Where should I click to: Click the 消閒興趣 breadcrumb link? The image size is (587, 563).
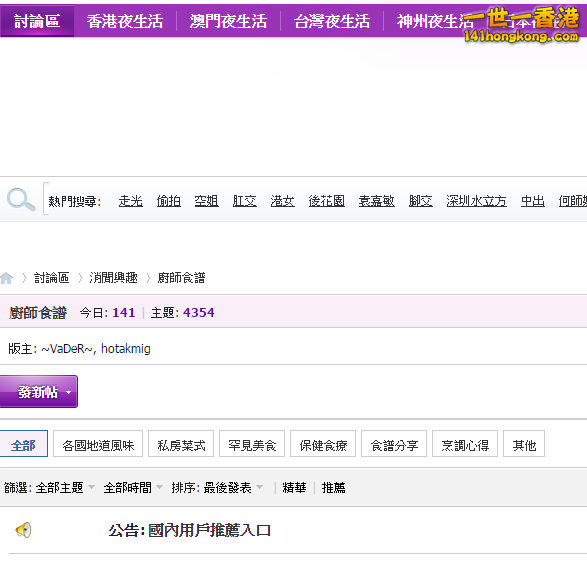[113, 278]
